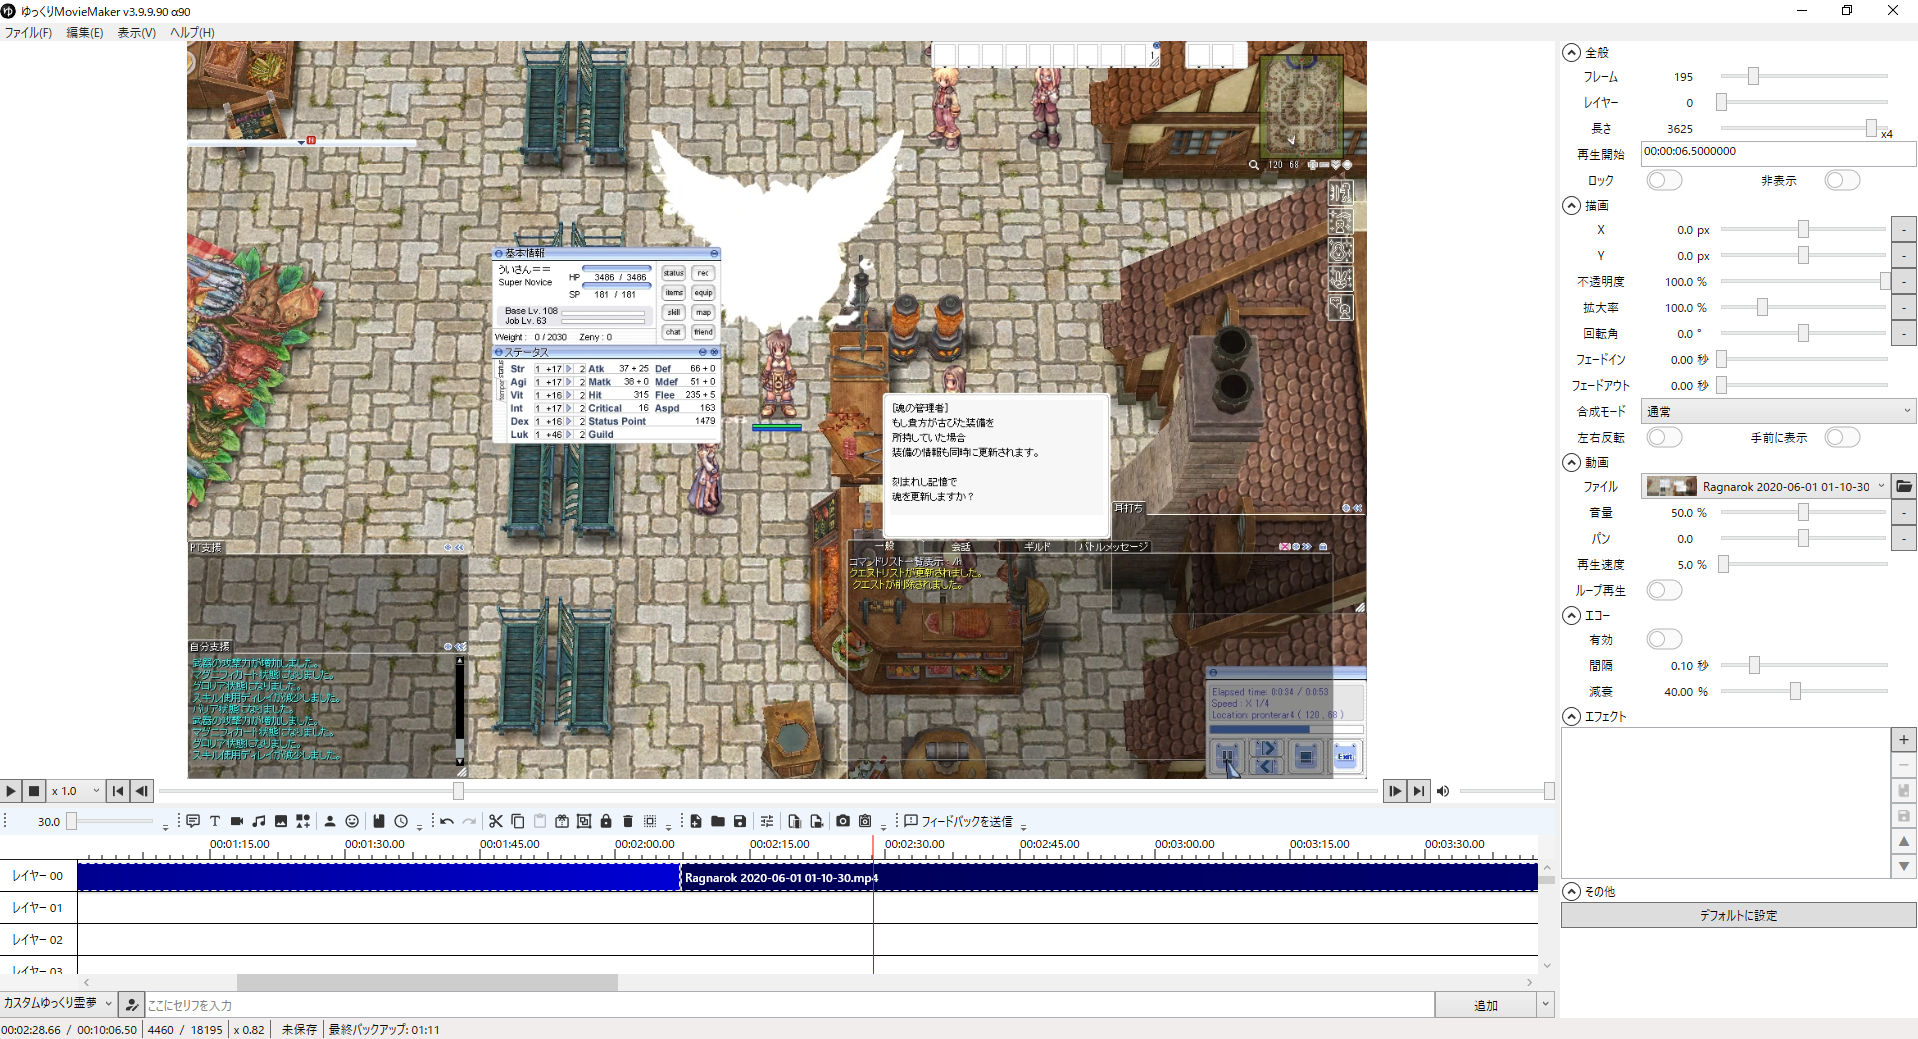Stop the preview playback
Viewport: 1918px width, 1039px height.
(34, 791)
